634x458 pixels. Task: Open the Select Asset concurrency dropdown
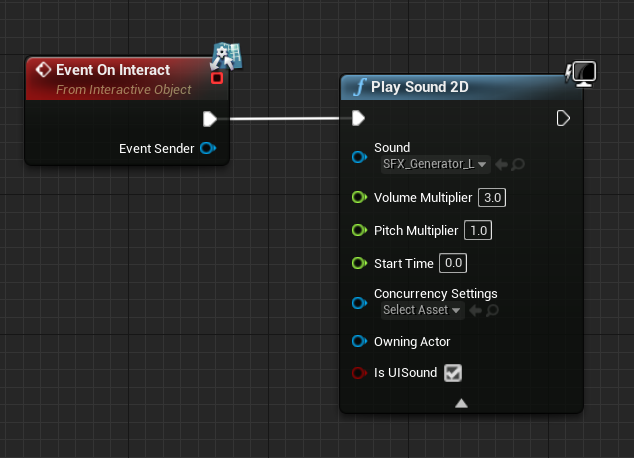tap(423, 310)
